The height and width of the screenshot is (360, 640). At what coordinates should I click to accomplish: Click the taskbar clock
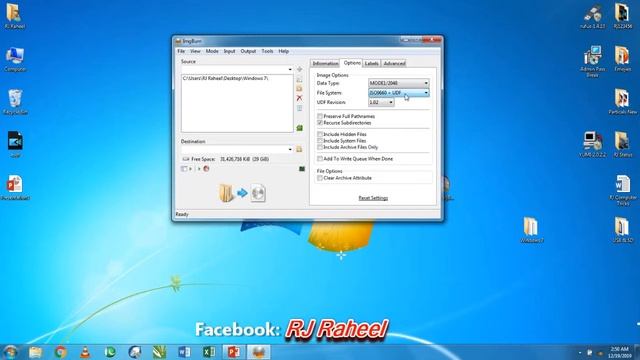620,352
